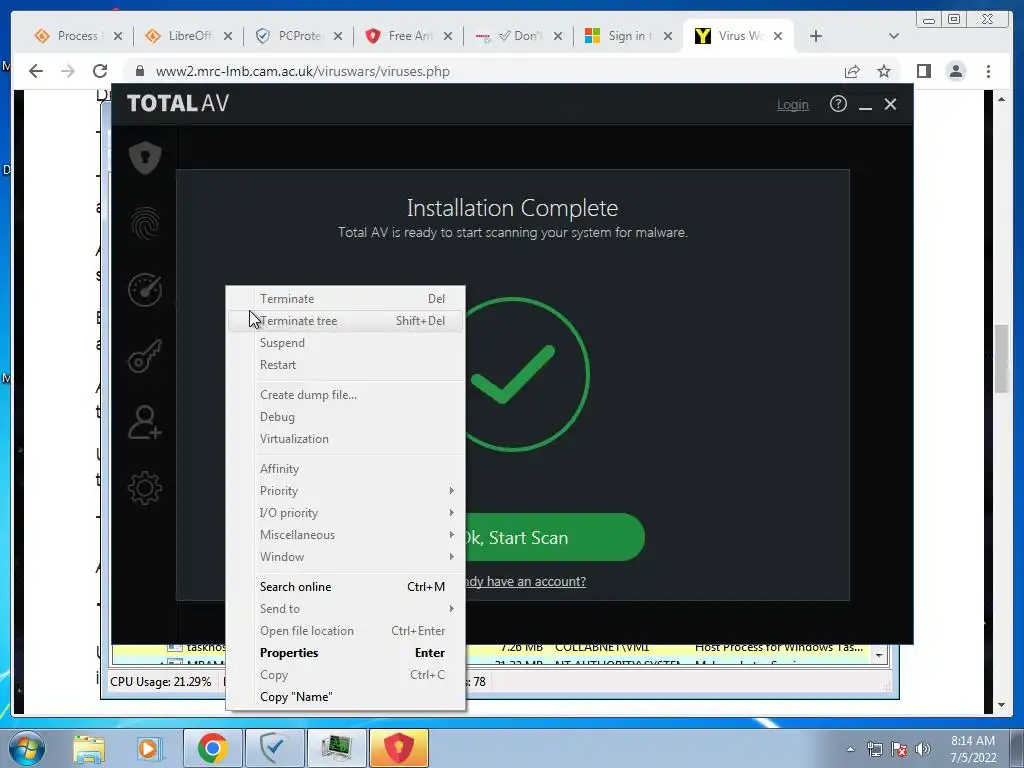Expand the Window submenu
This screenshot has width=1024, height=768.
pyautogui.click(x=346, y=557)
